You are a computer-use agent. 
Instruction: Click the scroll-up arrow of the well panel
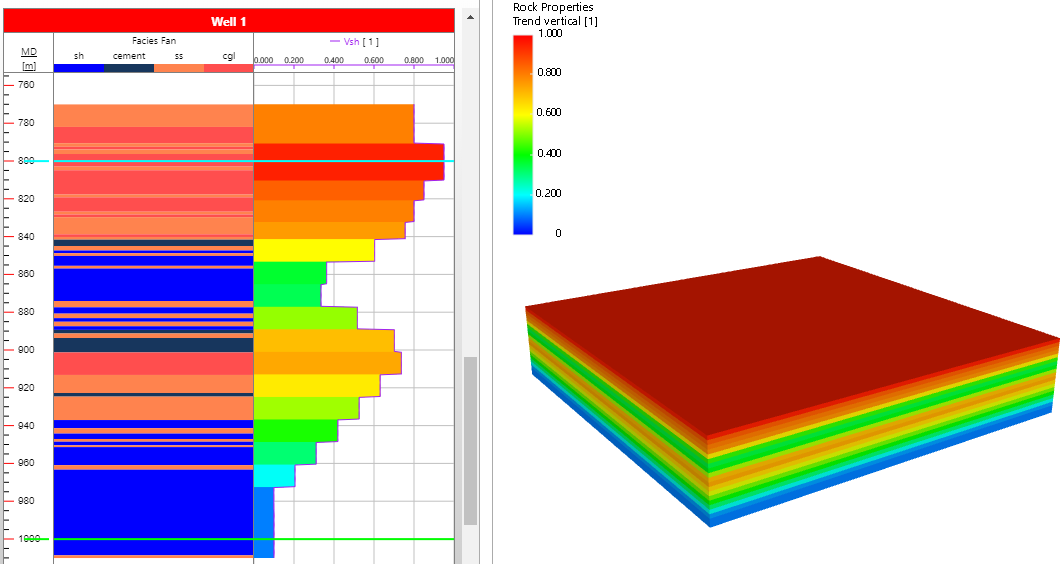(470, 16)
